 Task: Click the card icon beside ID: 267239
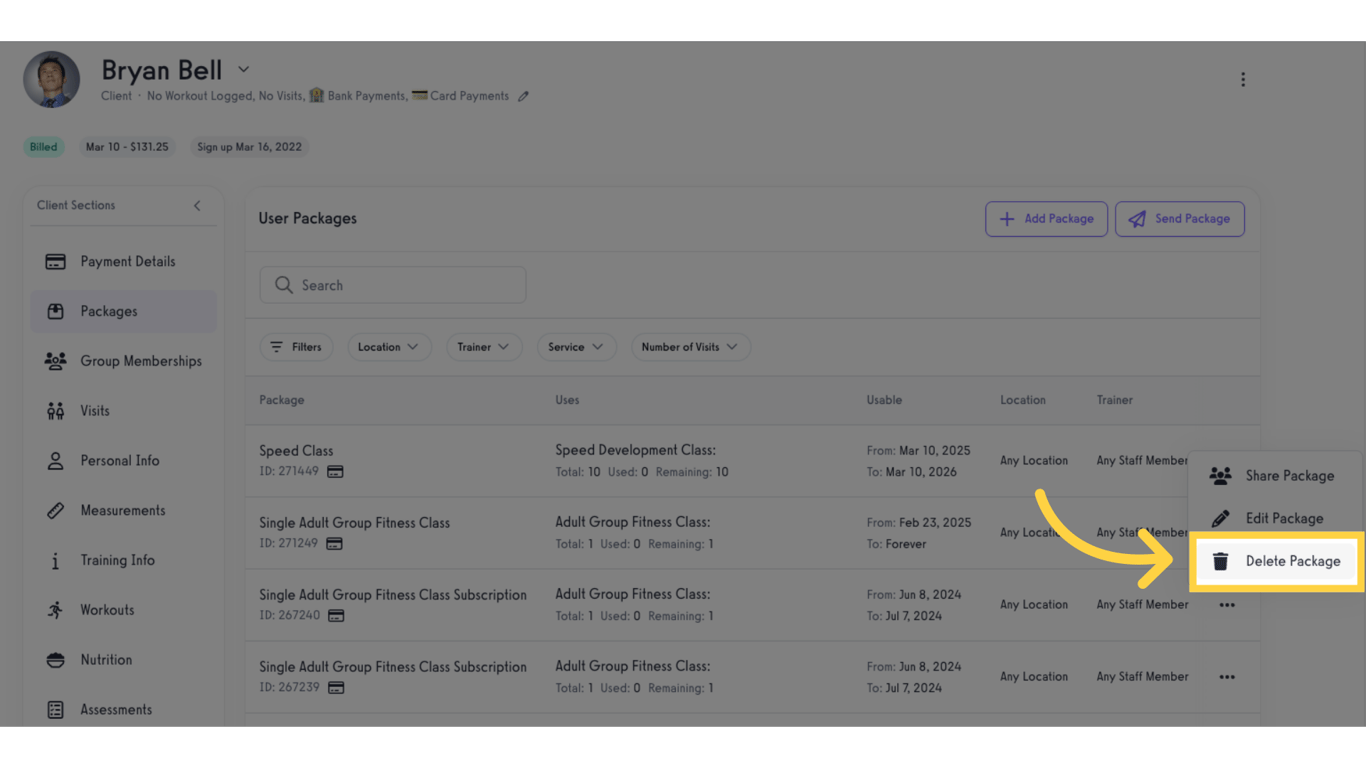(x=336, y=688)
